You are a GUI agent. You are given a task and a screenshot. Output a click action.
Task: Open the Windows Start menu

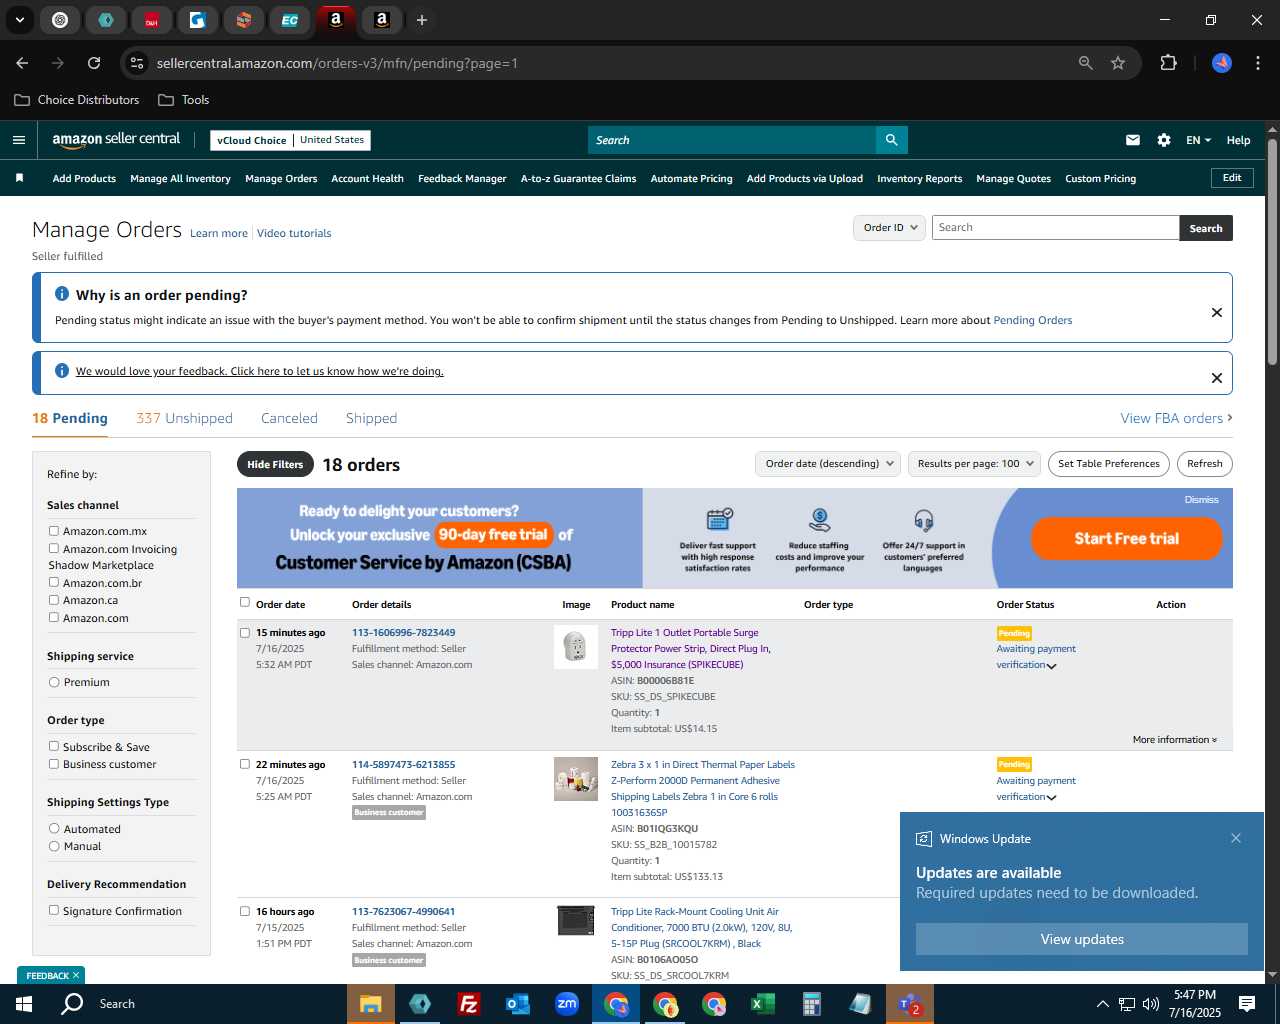(x=24, y=1004)
